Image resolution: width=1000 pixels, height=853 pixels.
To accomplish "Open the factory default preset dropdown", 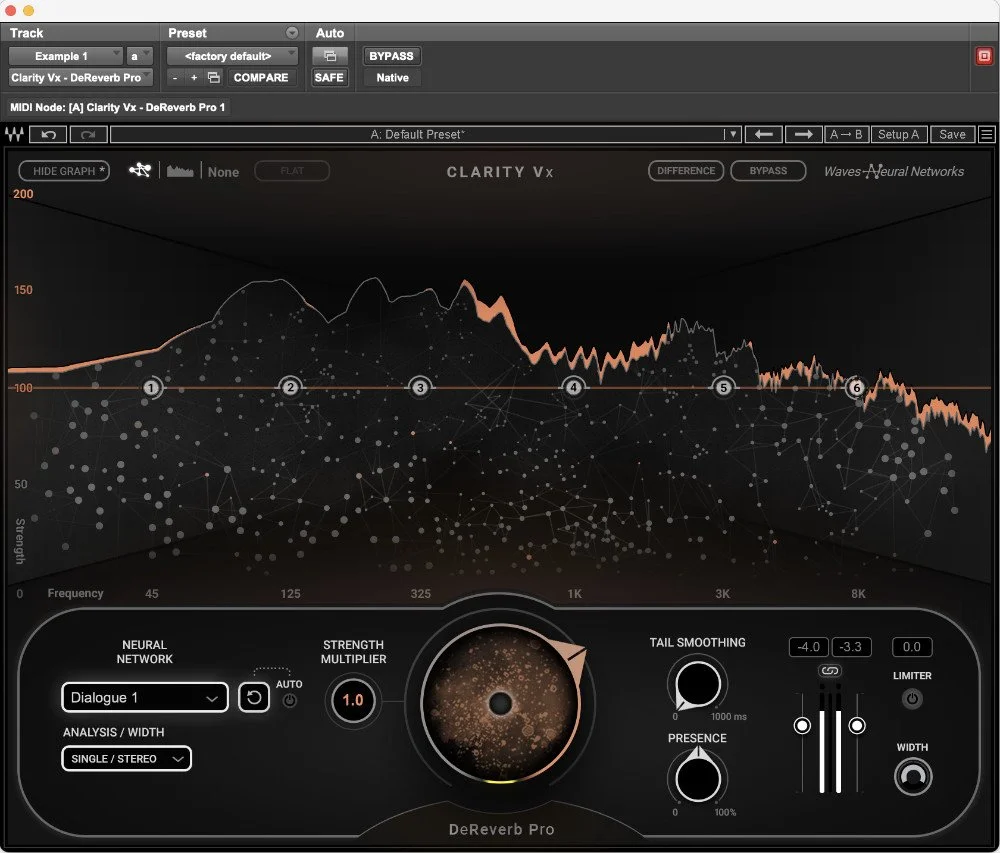I will point(232,56).
